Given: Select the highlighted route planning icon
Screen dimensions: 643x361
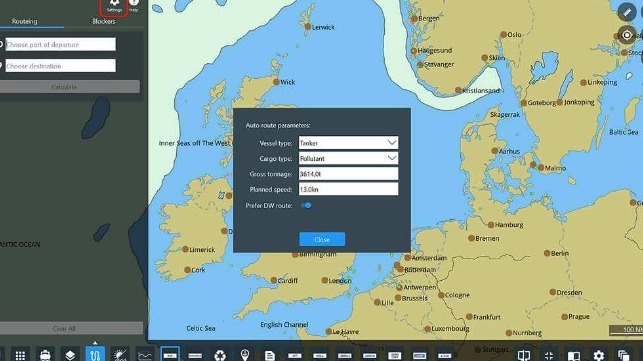Looking at the screenshot, I should coord(95,354).
